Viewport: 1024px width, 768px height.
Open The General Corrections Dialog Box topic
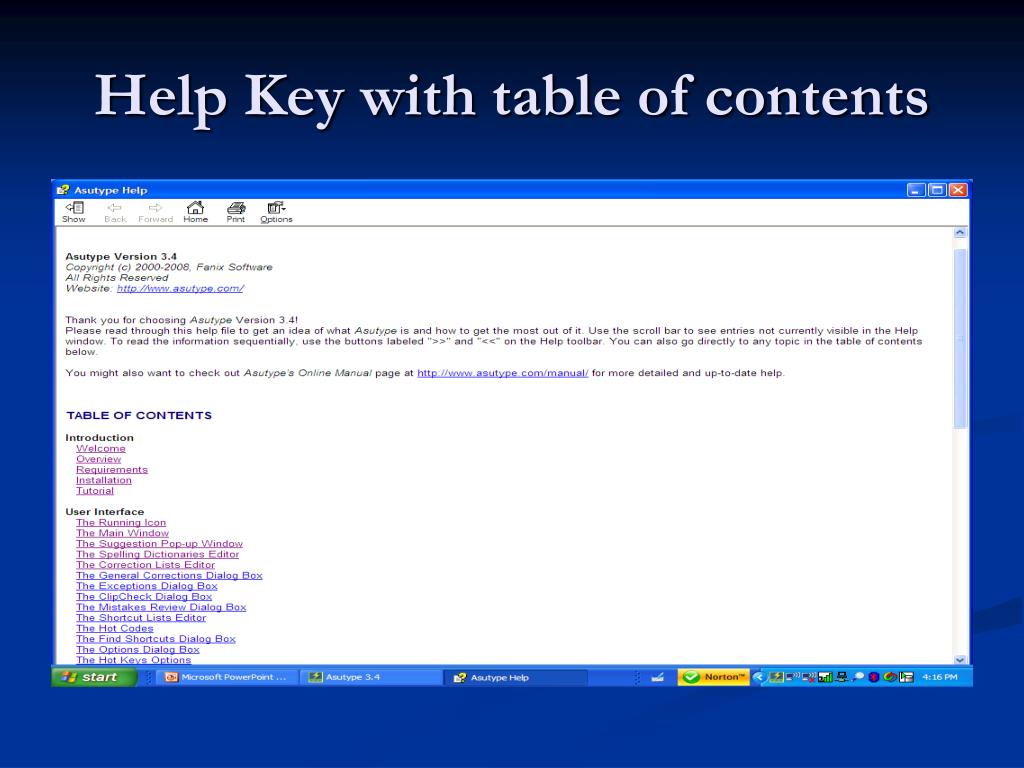click(169, 575)
